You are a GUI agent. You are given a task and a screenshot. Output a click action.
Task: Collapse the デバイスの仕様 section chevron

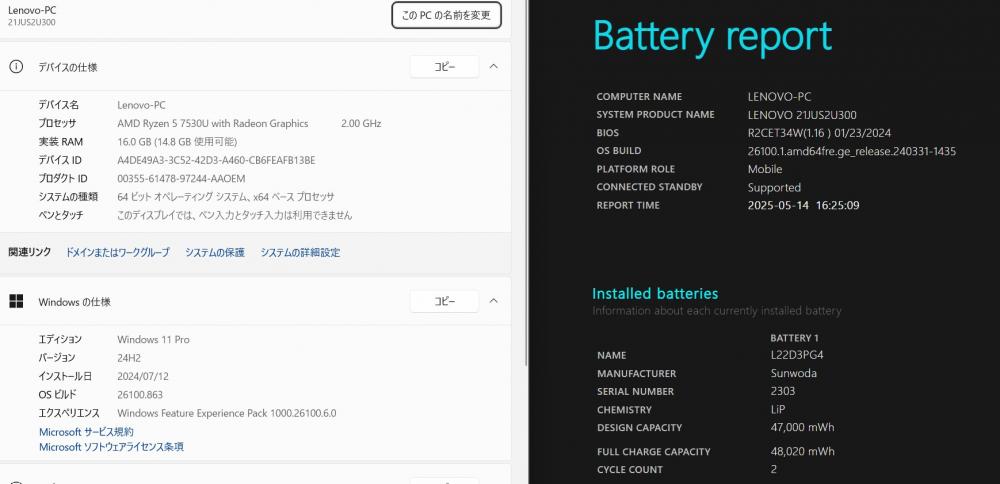pos(494,66)
